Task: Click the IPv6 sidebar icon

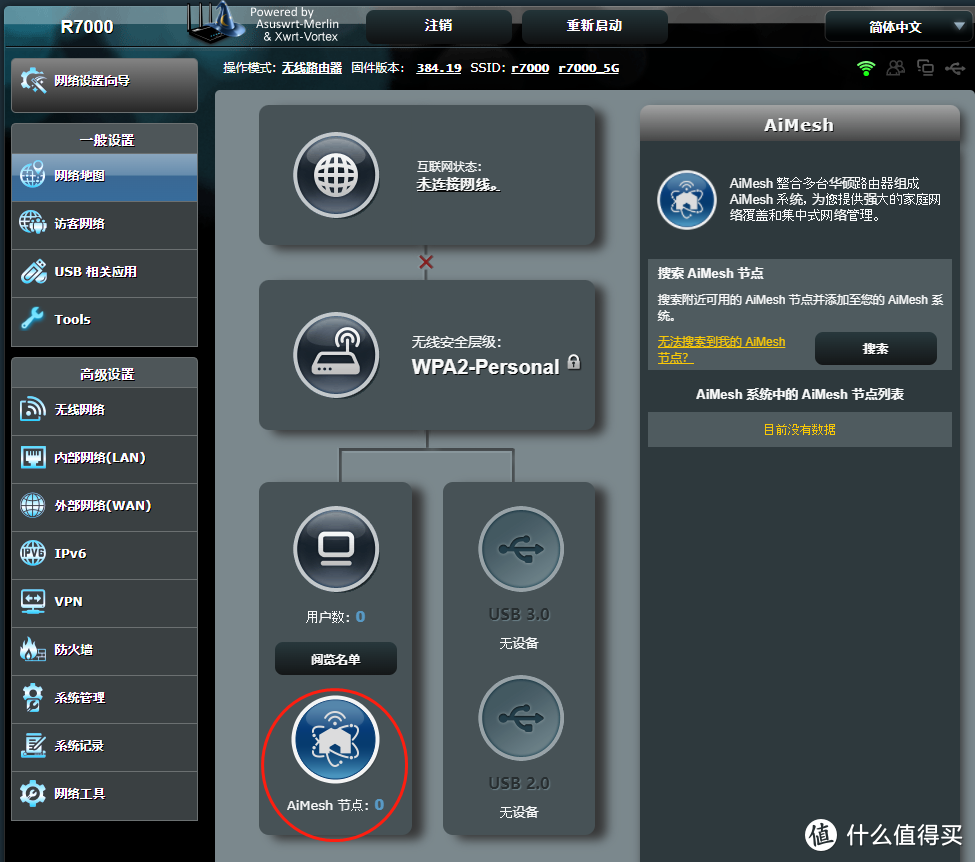Action: [x=33, y=555]
